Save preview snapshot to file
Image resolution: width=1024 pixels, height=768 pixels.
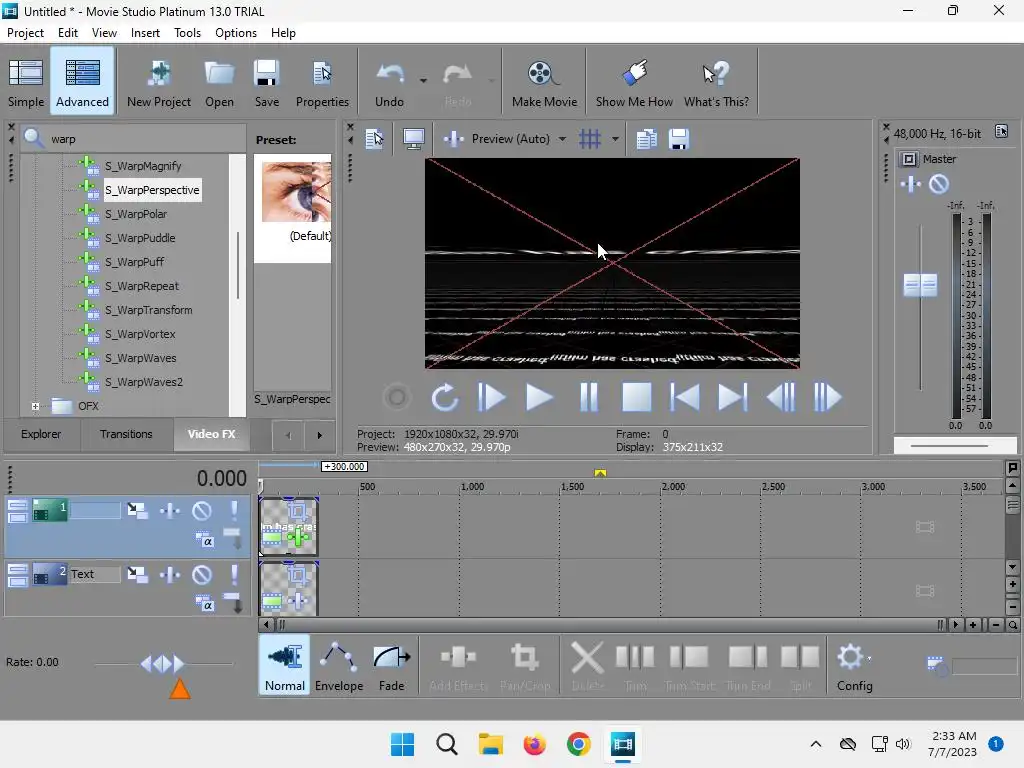[679, 138]
